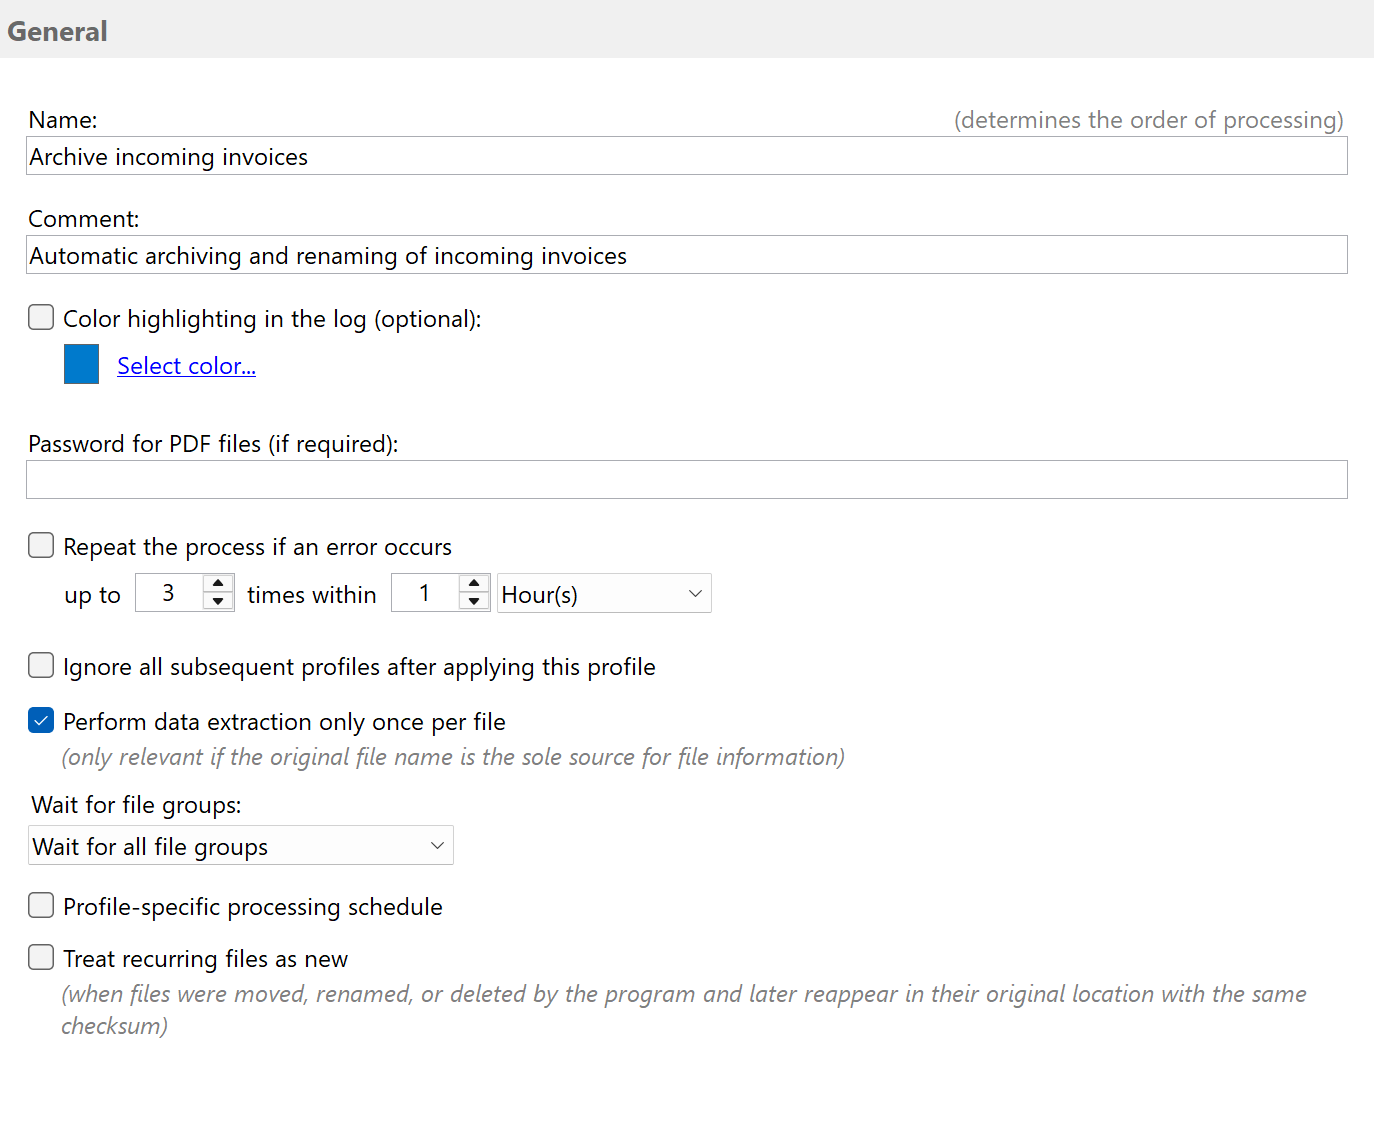Change file group waiting mode
1382x1138 pixels.
[240, 845]
